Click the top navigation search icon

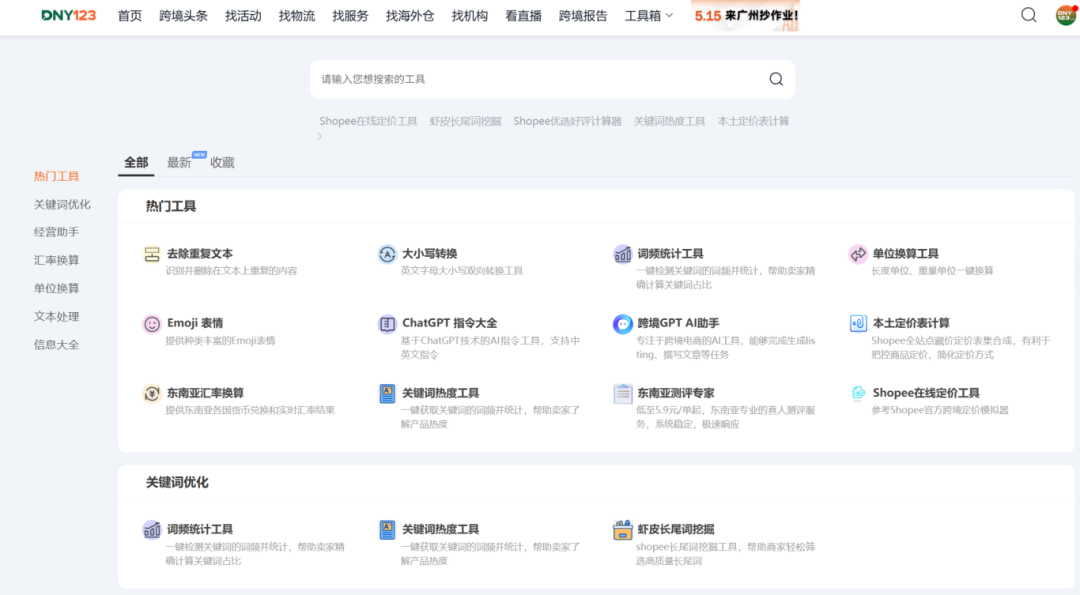pos(1028,15)
